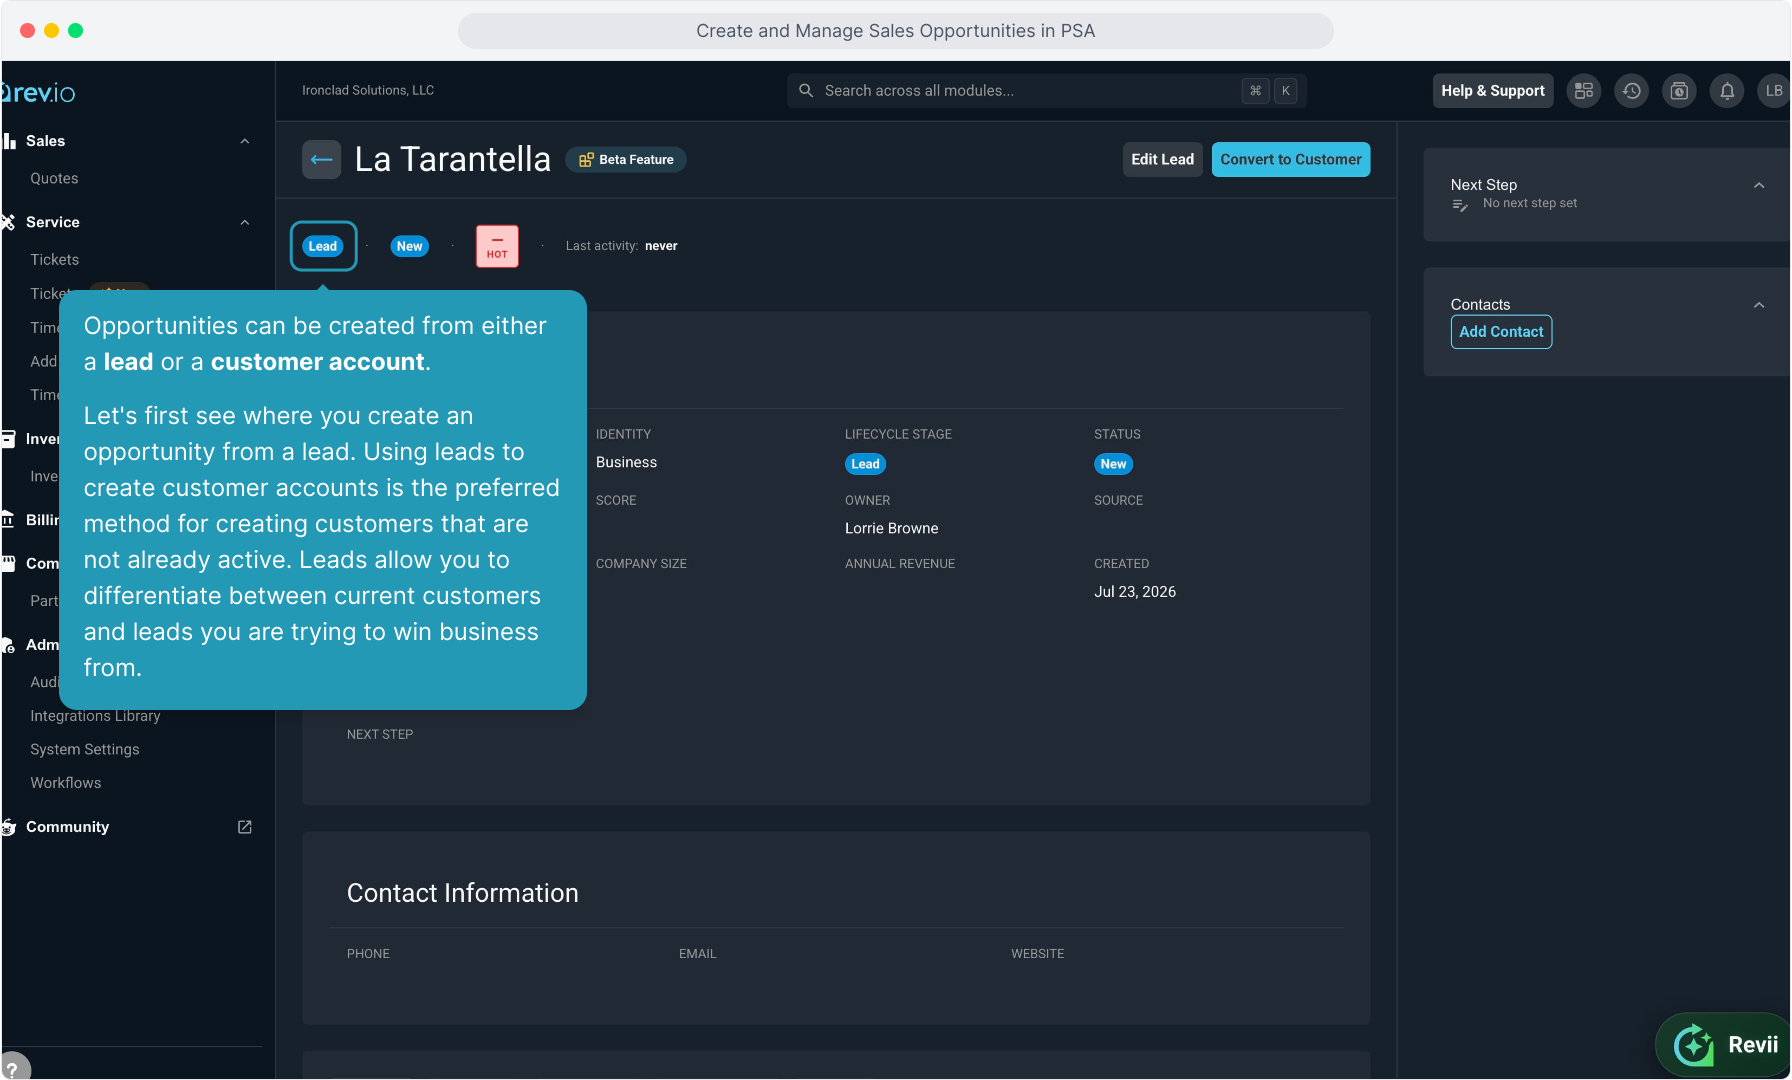Click the Lead badge under Lifecycle Stage

pos(866,464)
